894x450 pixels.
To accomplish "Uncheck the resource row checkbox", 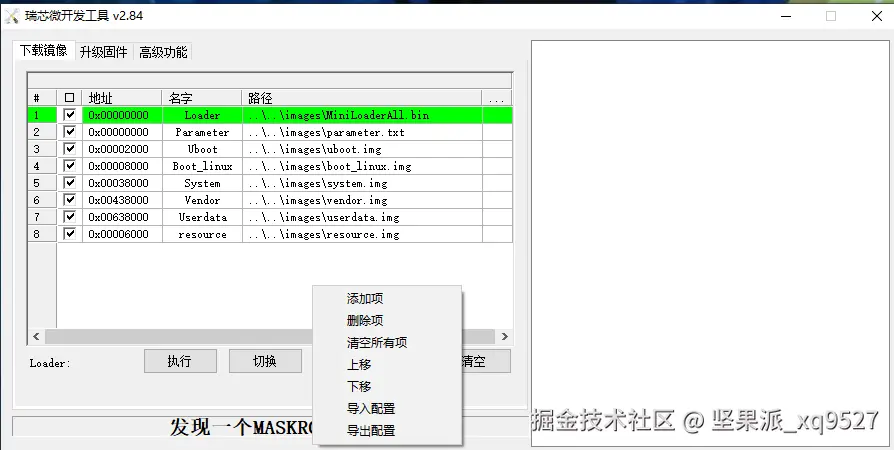I will tap(70, 234).
